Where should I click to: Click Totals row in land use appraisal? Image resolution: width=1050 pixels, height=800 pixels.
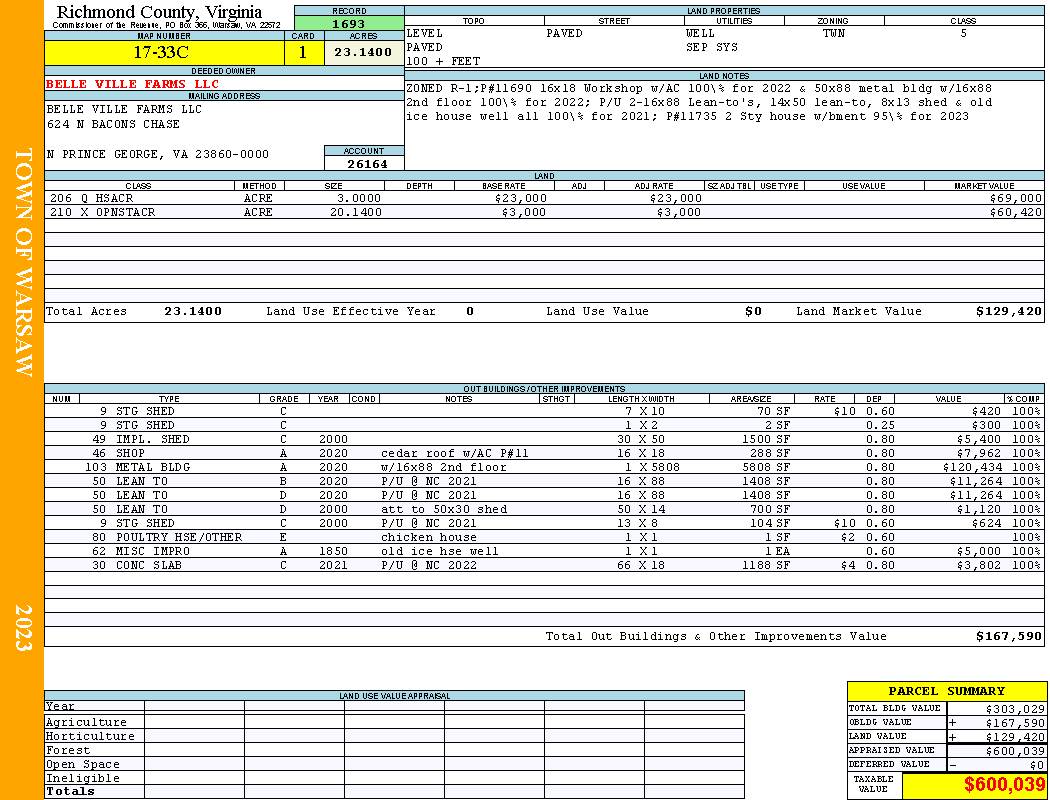394,791
